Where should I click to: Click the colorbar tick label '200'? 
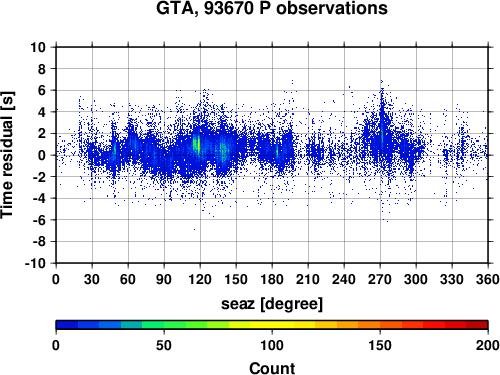coord(488,345)
